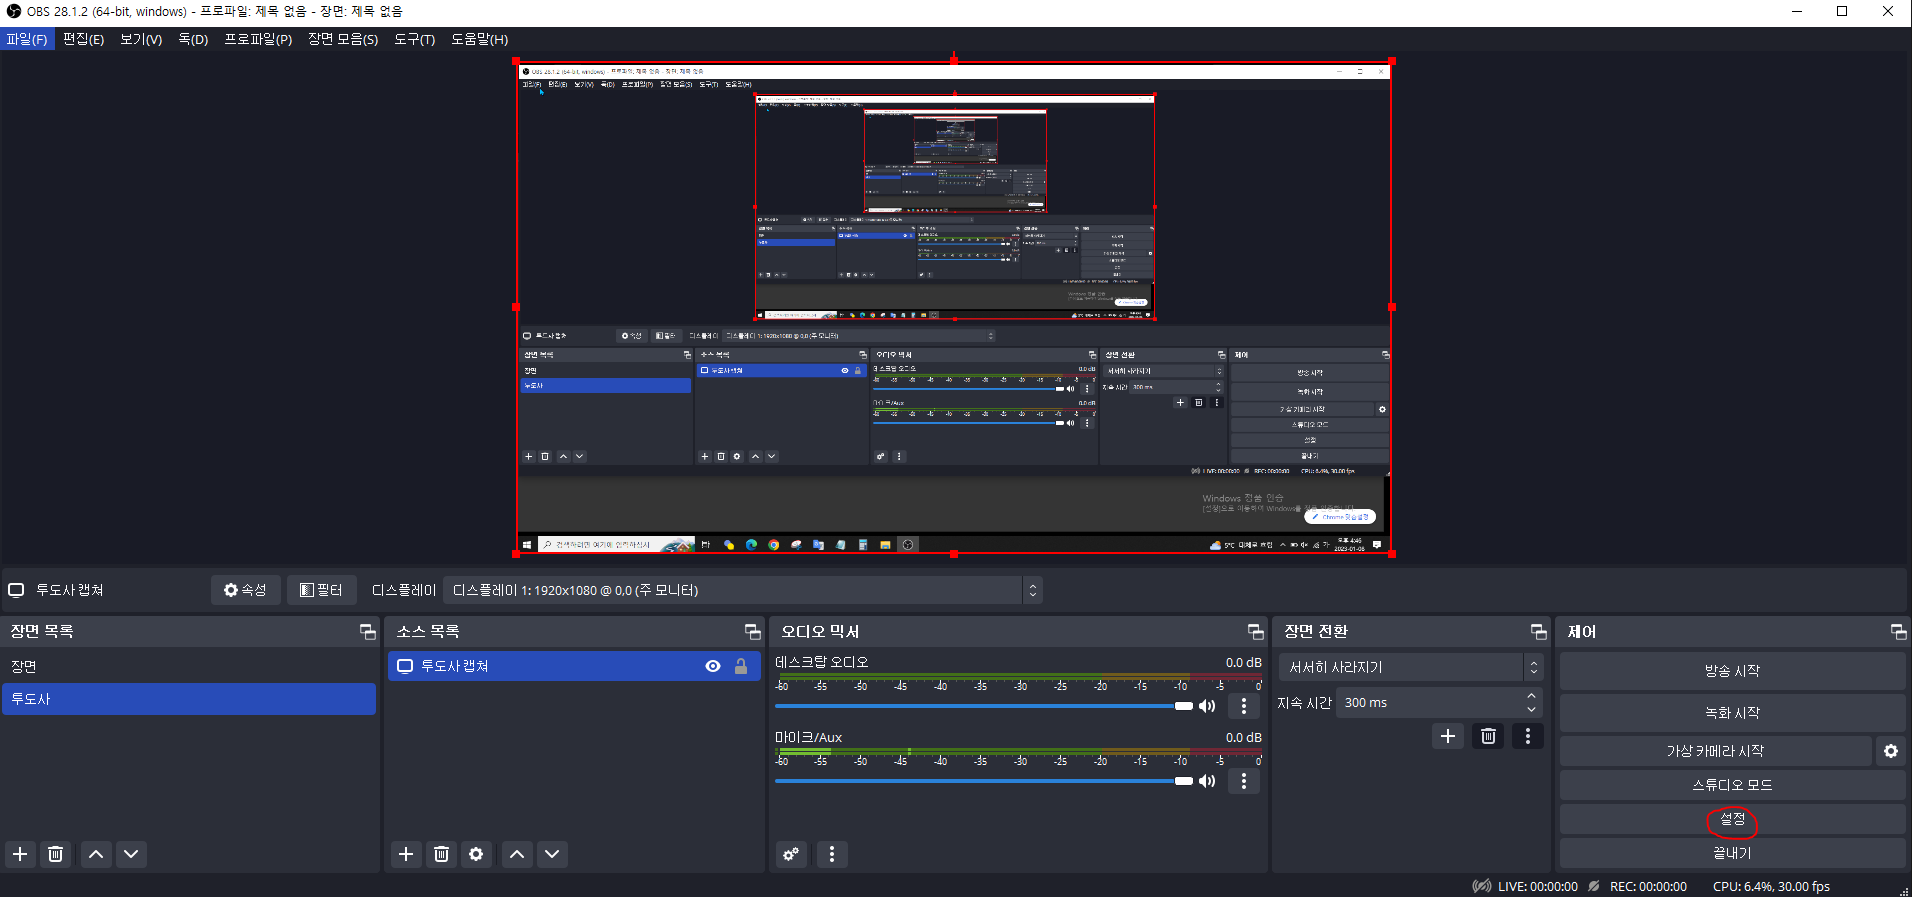This screenshot has width=1912, height=897.
Task: Mute 데스크탑 오디오 speaker icon
Action: 1207,706
